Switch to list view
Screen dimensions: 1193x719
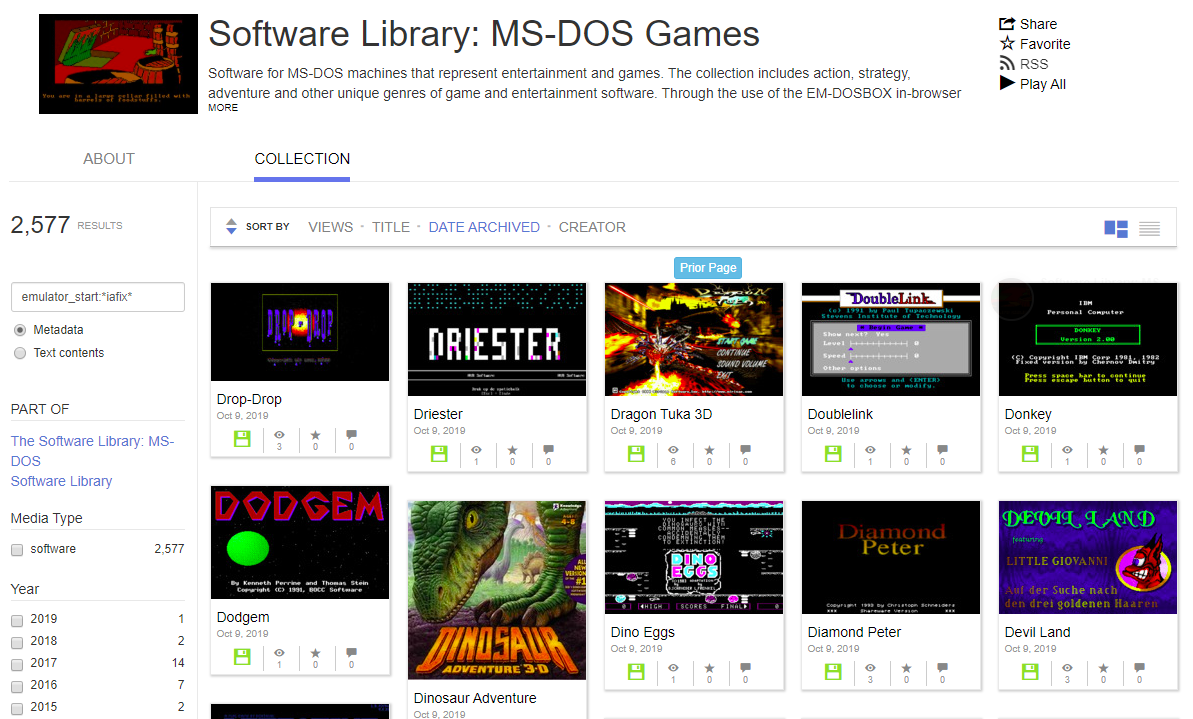click(x=1149, y=228)
